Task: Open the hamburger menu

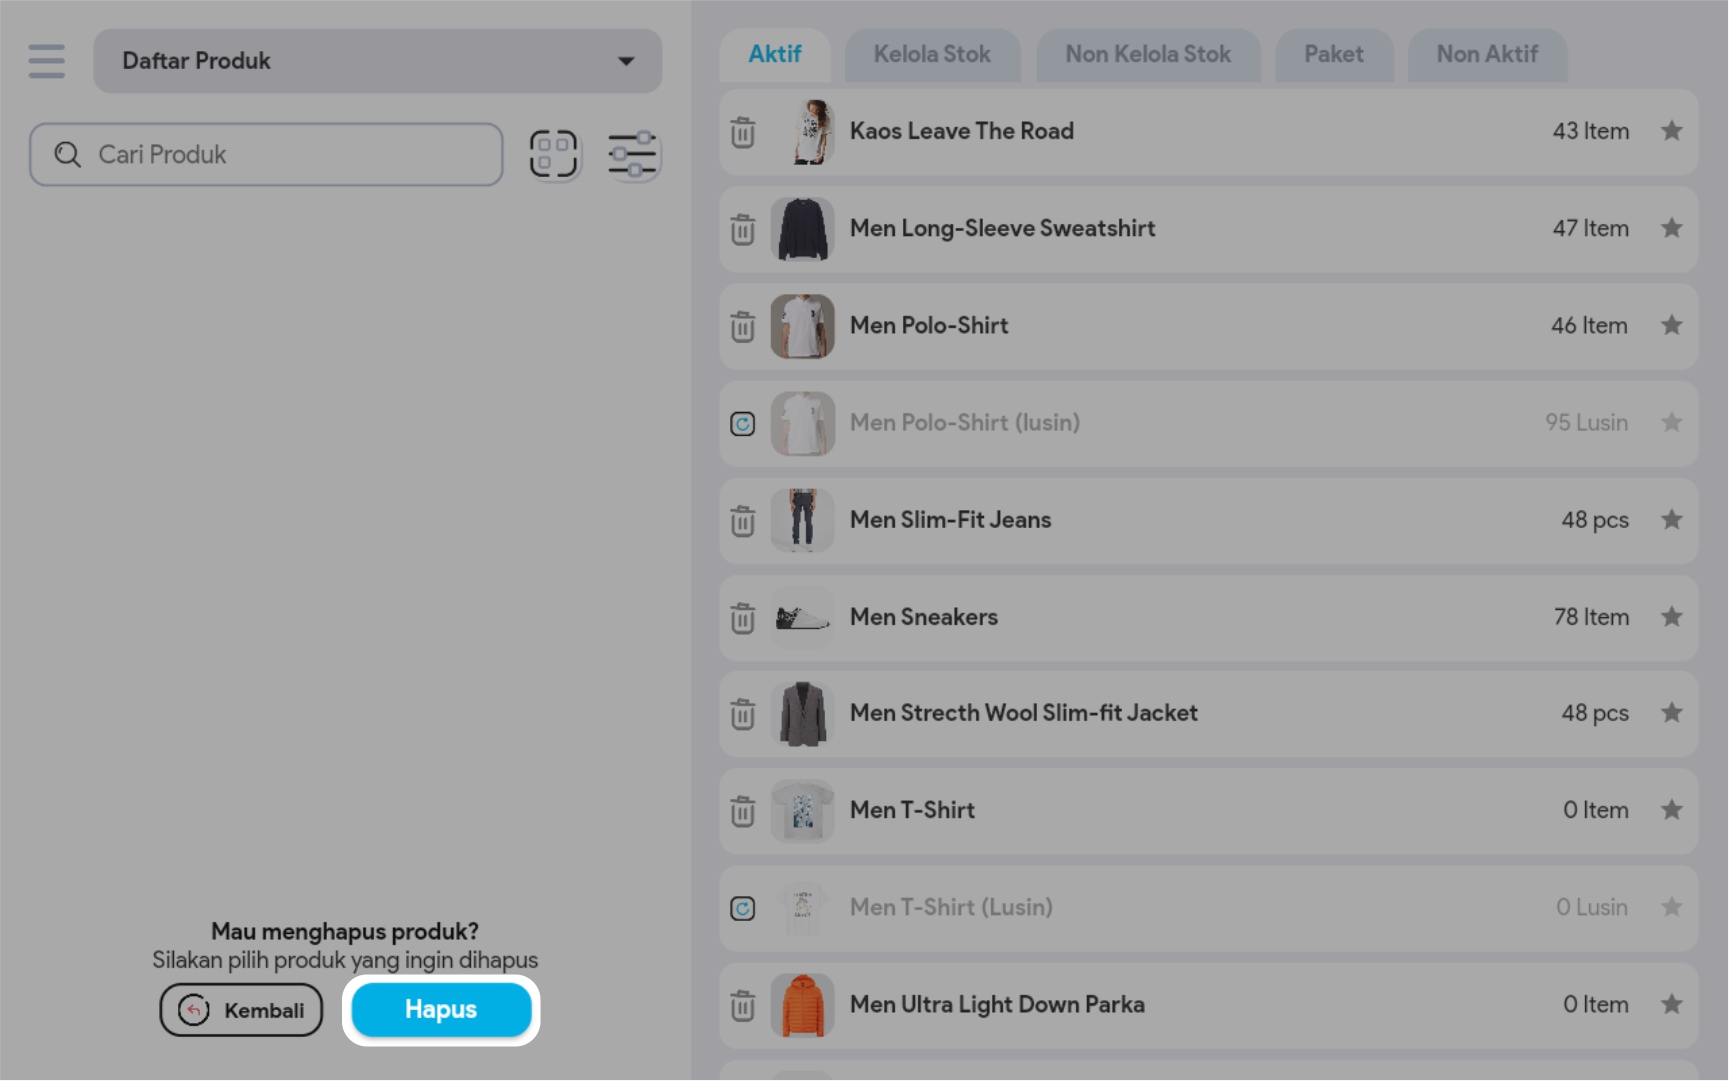Action: click(x=46, y=61)
